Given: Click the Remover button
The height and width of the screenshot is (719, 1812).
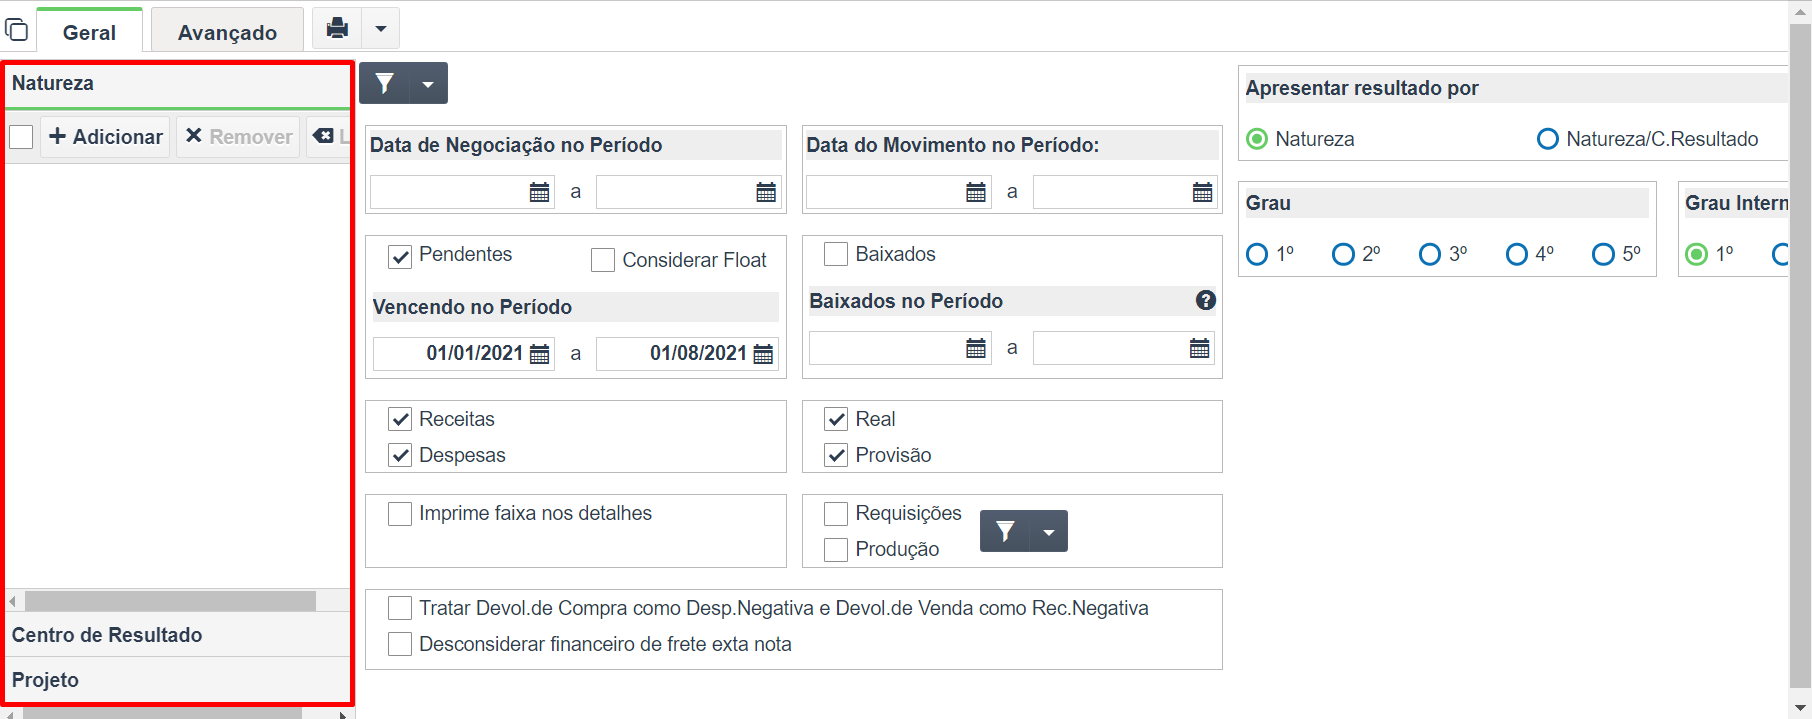Looking at the screenshot, I should pyautogui.click(x=238, y=137).
